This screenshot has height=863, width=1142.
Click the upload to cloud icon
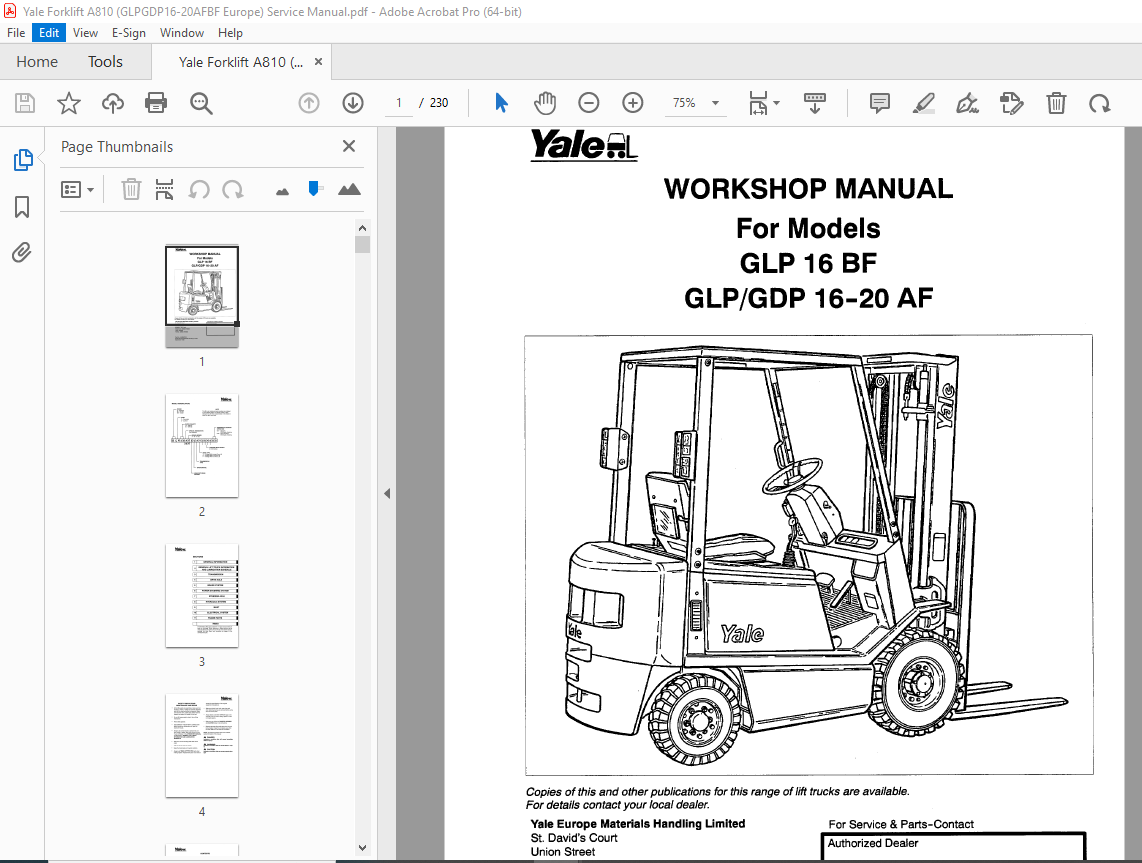(x=113, y=103)
